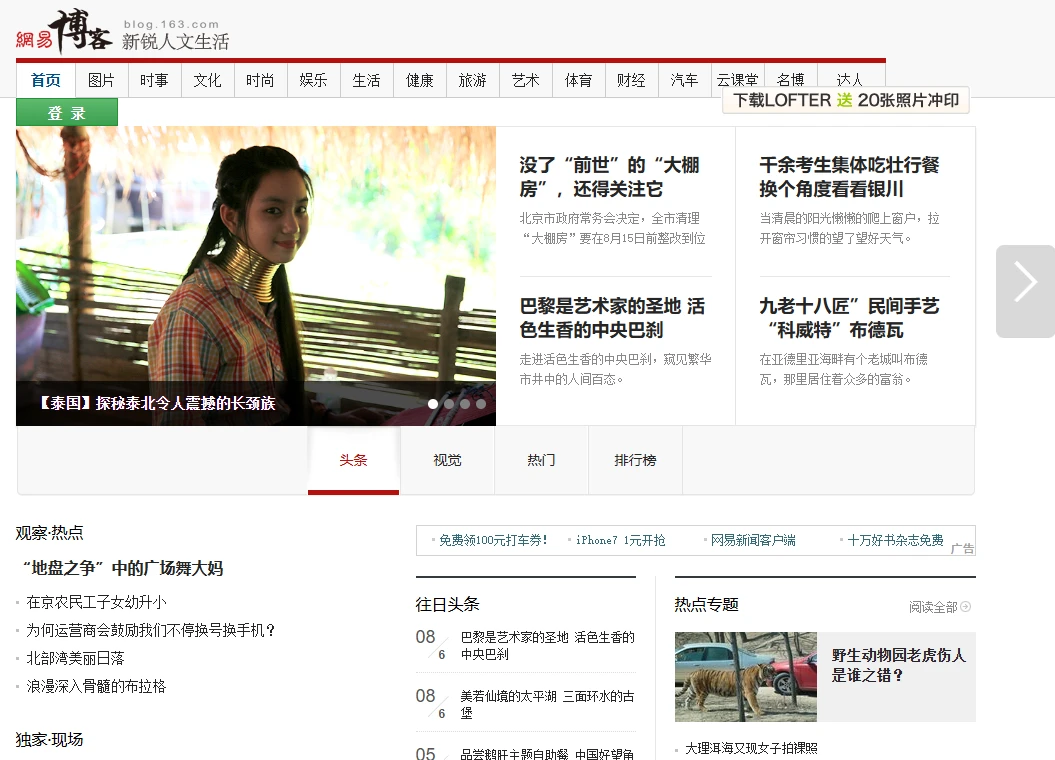Click the 热点专题 heading
This screenshot has height=760, width=1055.
coord(706,605)
